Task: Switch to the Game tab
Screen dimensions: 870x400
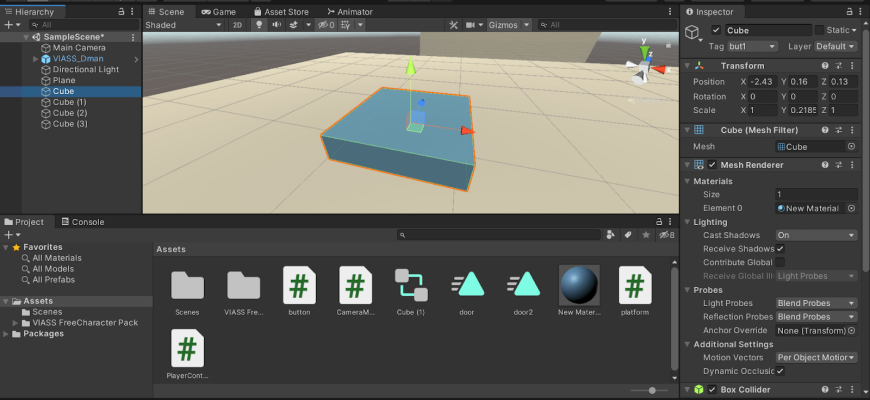Action: pyautogui.click(x=218, y=12)
